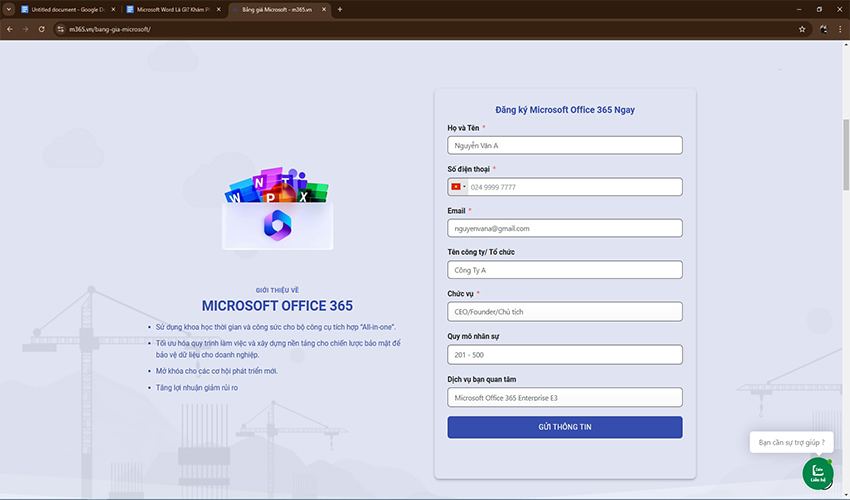Close the Bảng giá Microsoft tab
This screenshot has height=500, width=850.
324,9
